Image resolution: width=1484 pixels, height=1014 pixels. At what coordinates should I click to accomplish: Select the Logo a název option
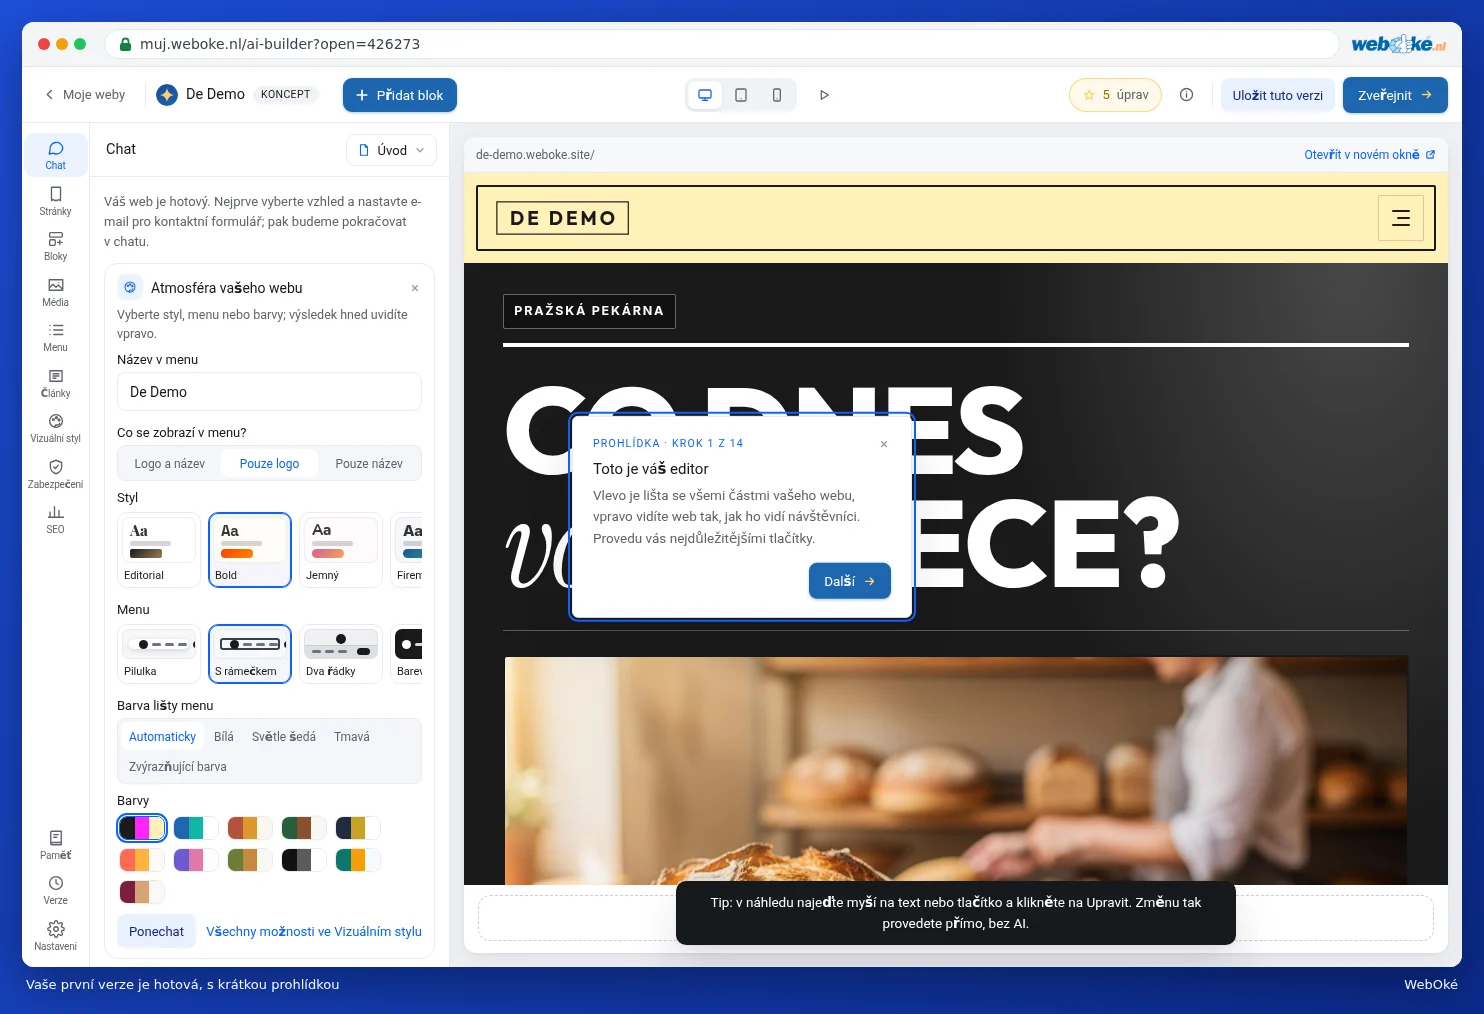pyautogui.click(x=170, y=464)
